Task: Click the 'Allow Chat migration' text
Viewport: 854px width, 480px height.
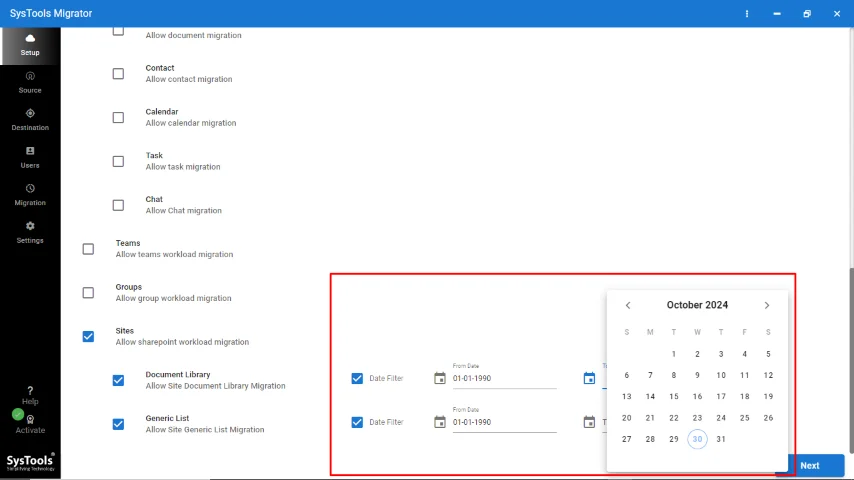Action: (x=184, y=210)
